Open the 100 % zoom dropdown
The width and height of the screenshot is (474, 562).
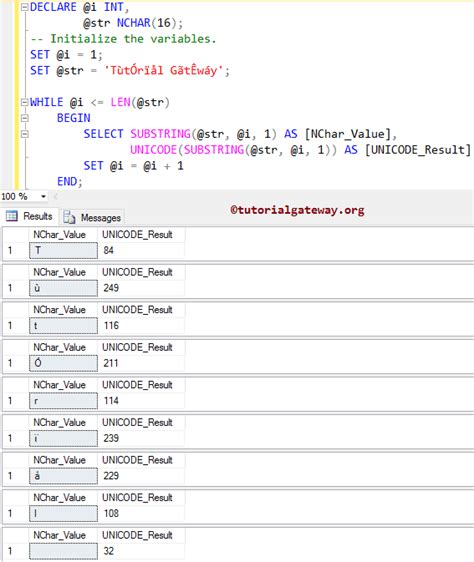pos(43,196)
